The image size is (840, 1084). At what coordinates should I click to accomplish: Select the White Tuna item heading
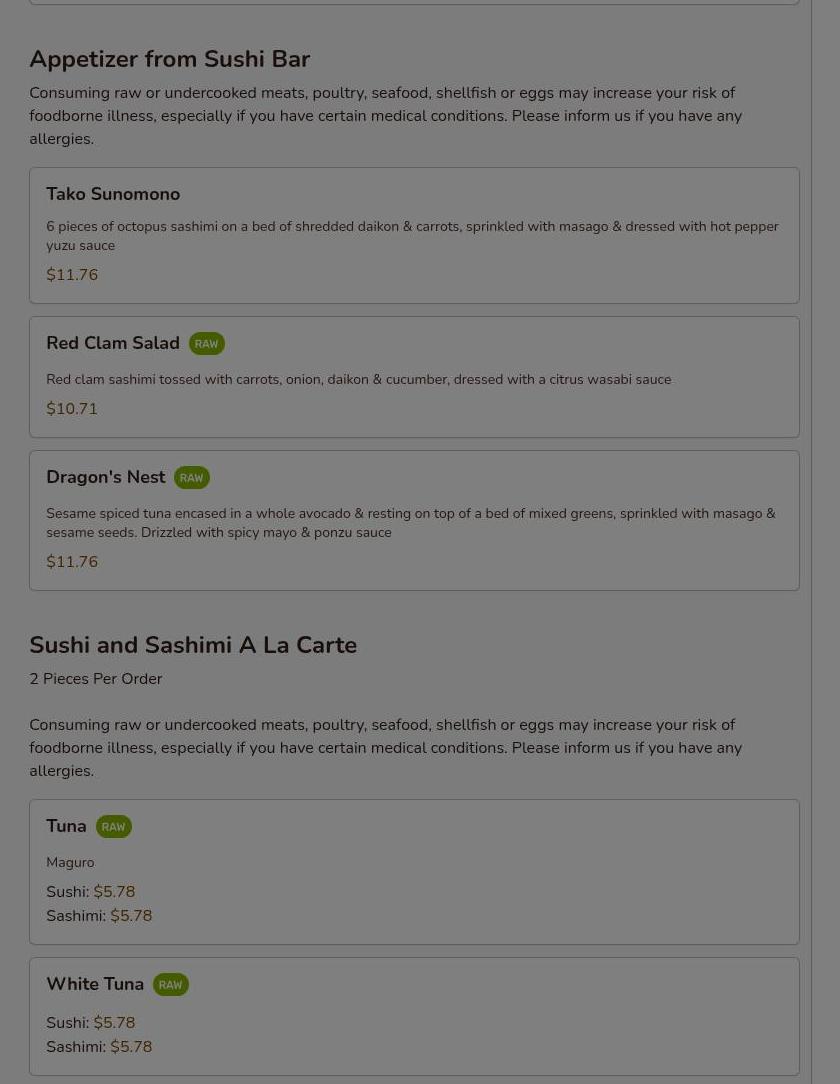[x=95, y=984]
